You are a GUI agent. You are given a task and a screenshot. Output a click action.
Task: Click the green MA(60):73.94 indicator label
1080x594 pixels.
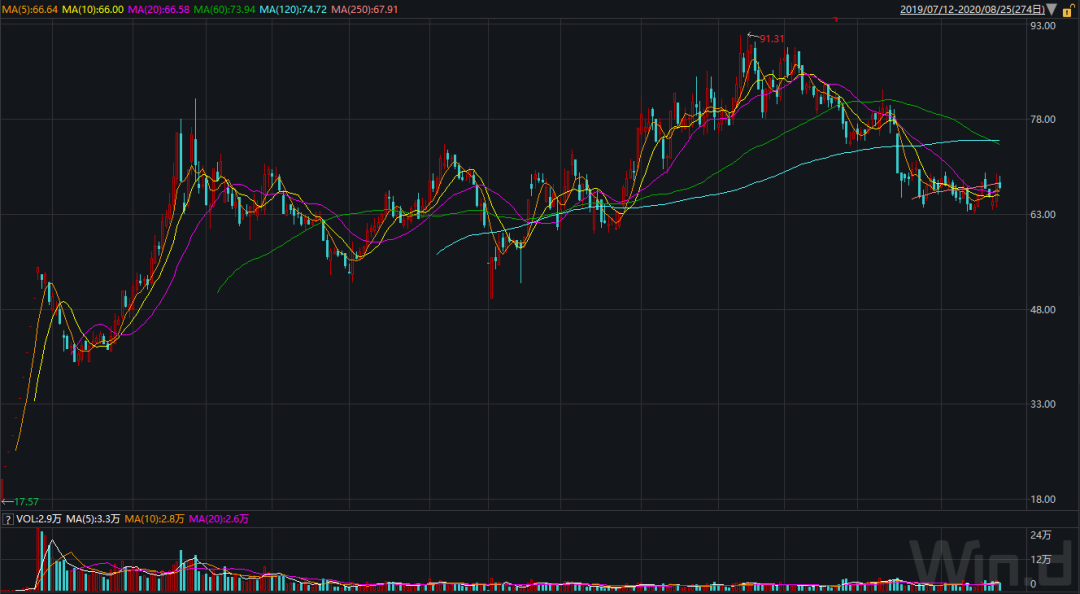coord(223,9)
